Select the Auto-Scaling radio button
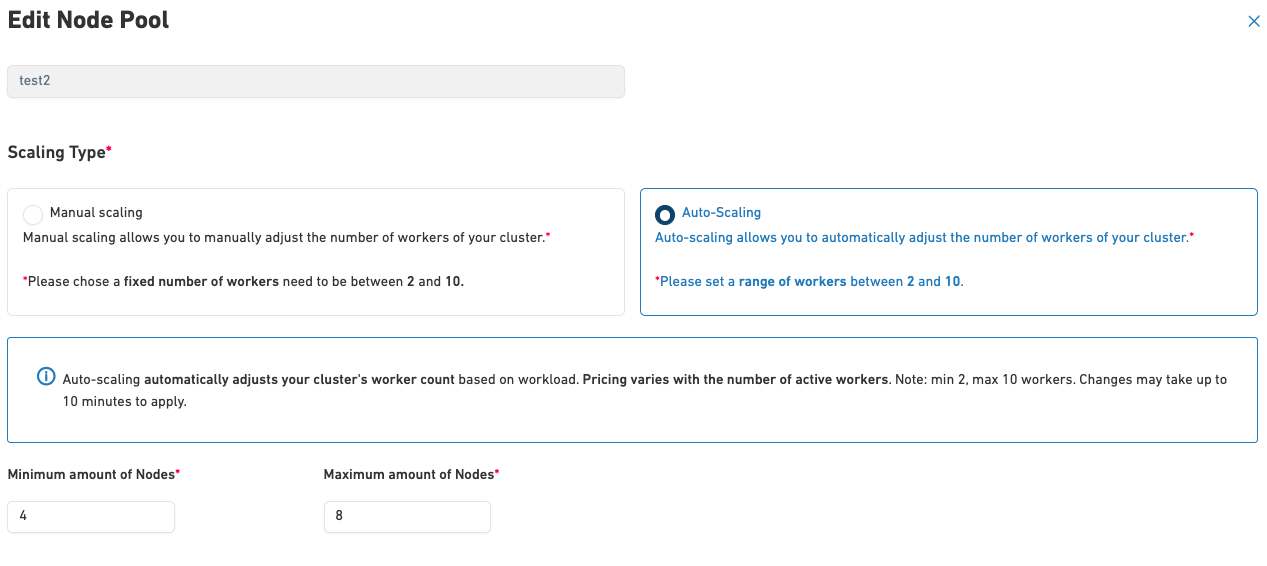 (x=664, y=214)
